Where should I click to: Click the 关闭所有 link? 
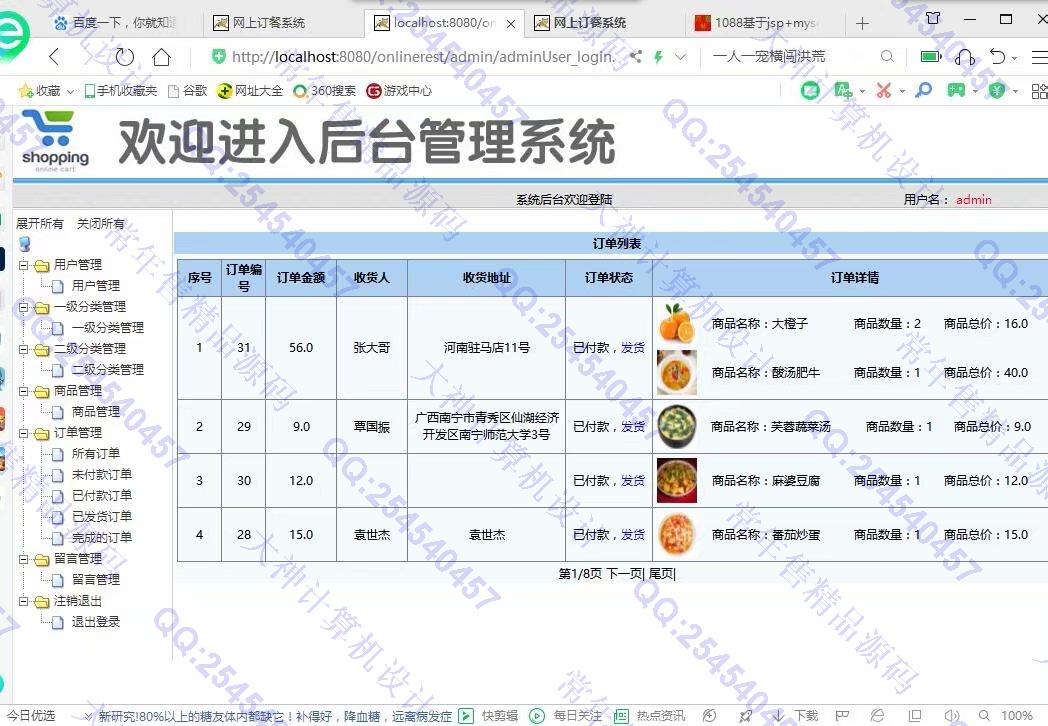click(x=100, y=223)
